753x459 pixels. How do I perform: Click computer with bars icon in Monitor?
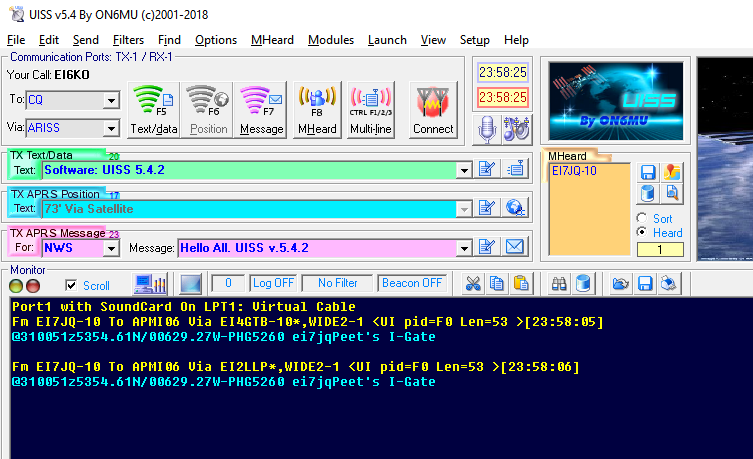coord(150,284)
